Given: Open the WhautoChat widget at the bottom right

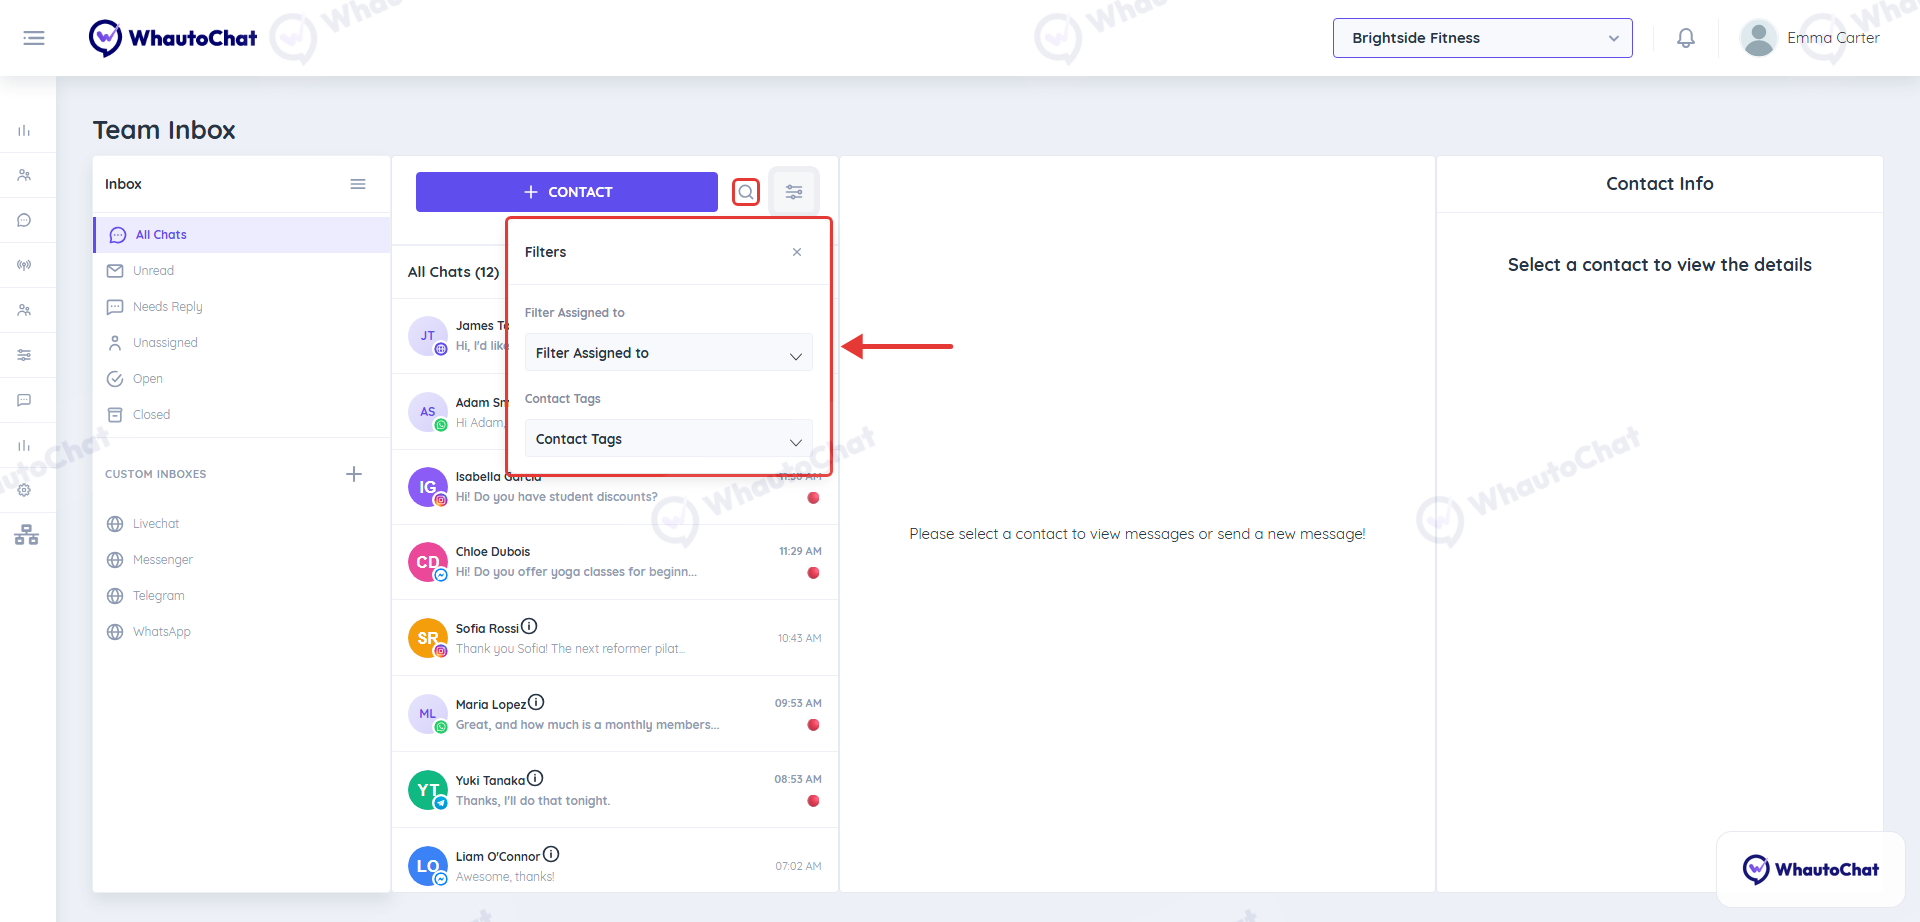Looking at the screenshot, I should tap(1810, 869).
